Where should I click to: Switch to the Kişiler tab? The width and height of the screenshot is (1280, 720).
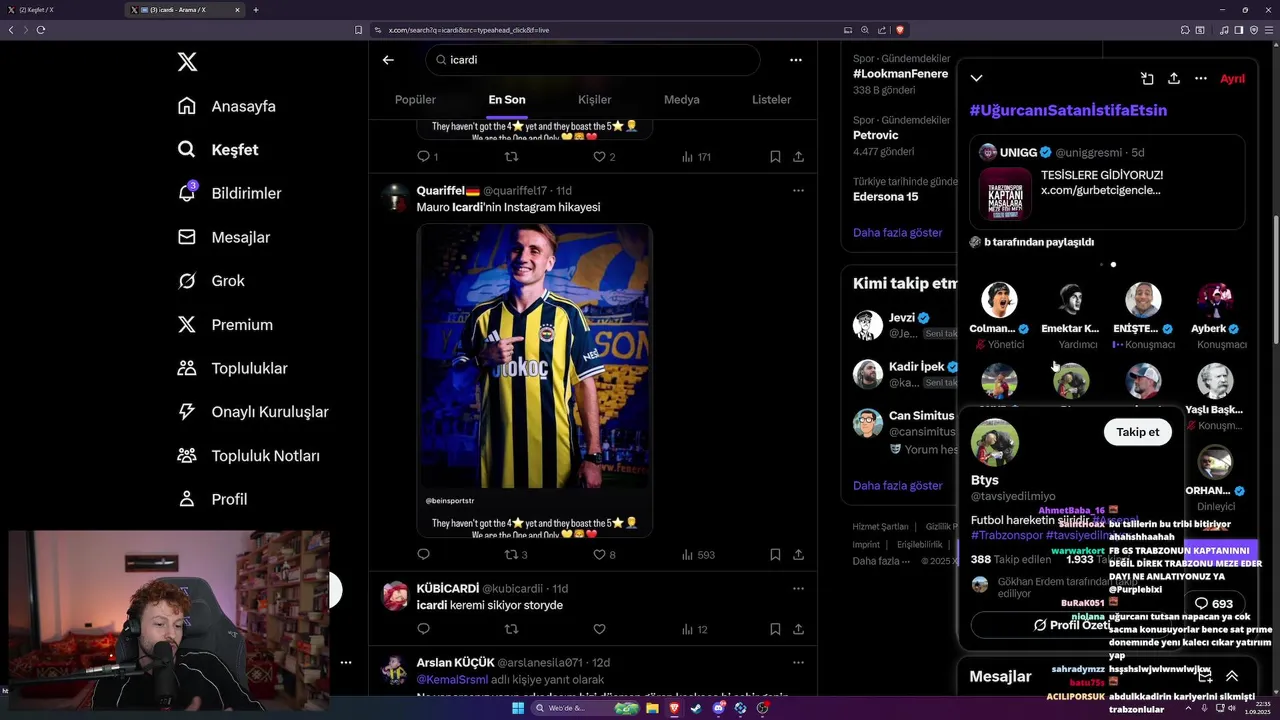pos(595,100)
